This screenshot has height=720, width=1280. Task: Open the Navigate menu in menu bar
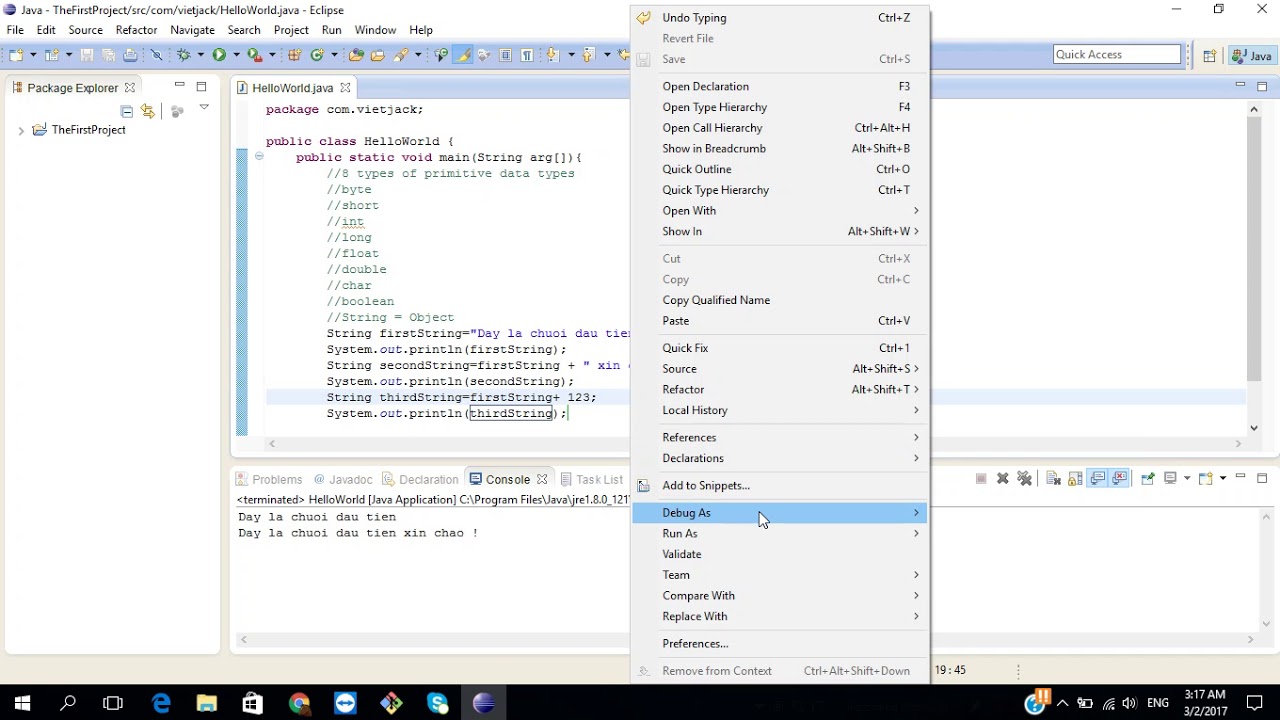(193, 30)
